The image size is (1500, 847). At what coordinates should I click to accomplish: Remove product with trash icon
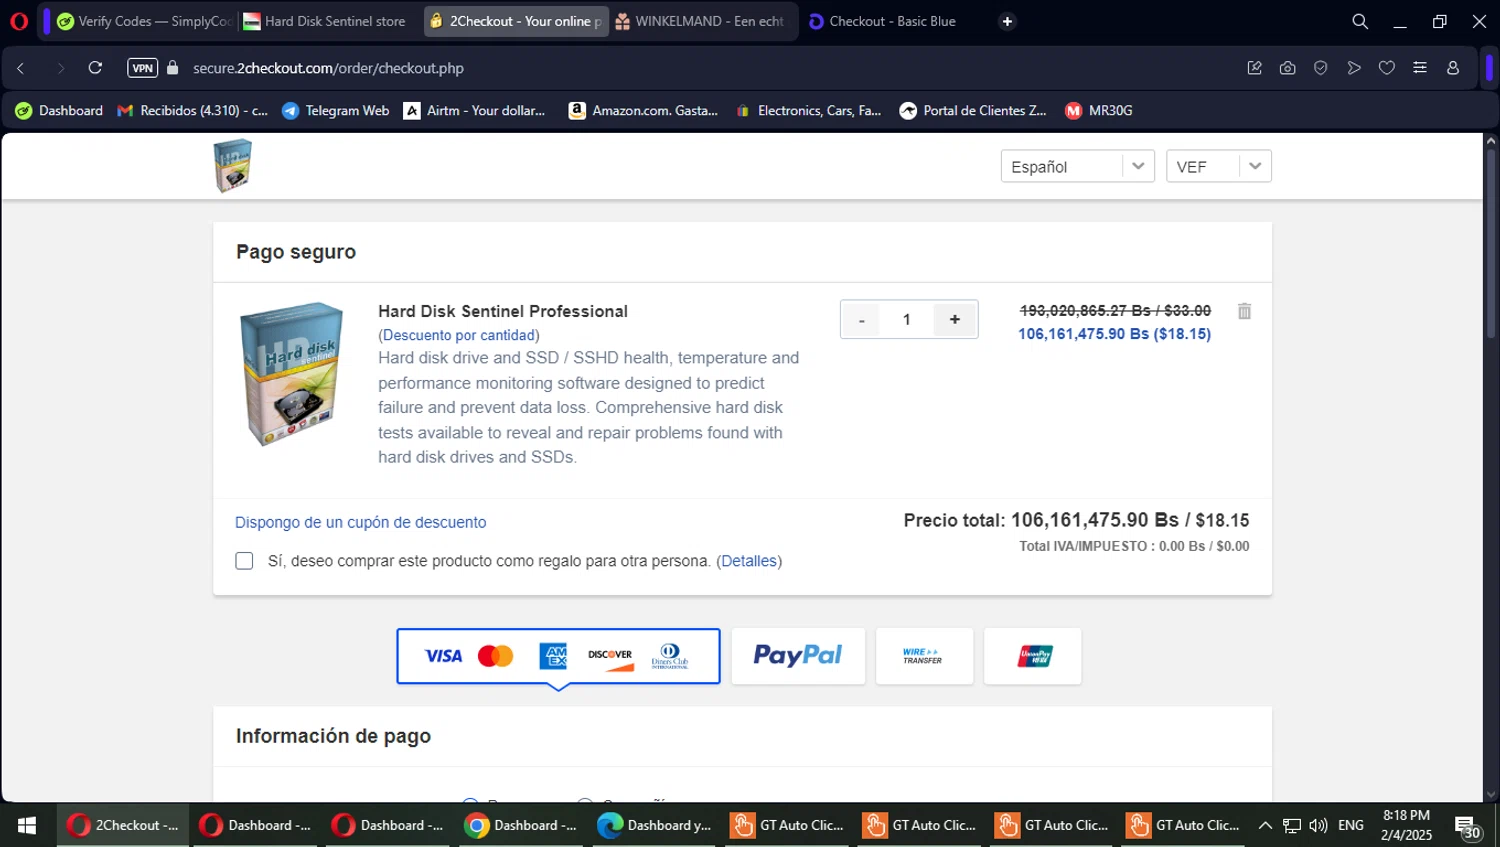(x=1244, y=311)
